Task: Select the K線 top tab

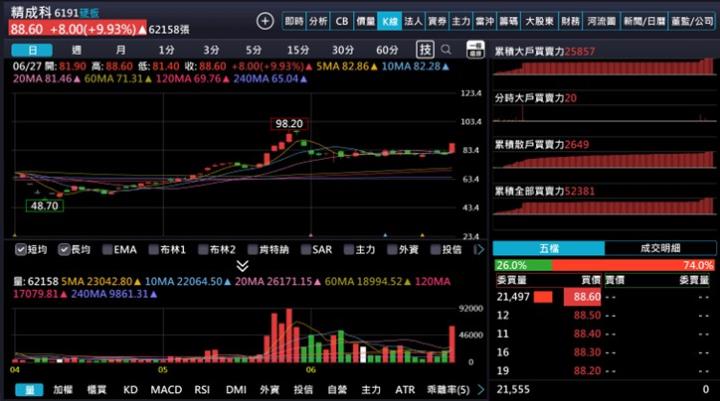Action: (x=389, y=21)
